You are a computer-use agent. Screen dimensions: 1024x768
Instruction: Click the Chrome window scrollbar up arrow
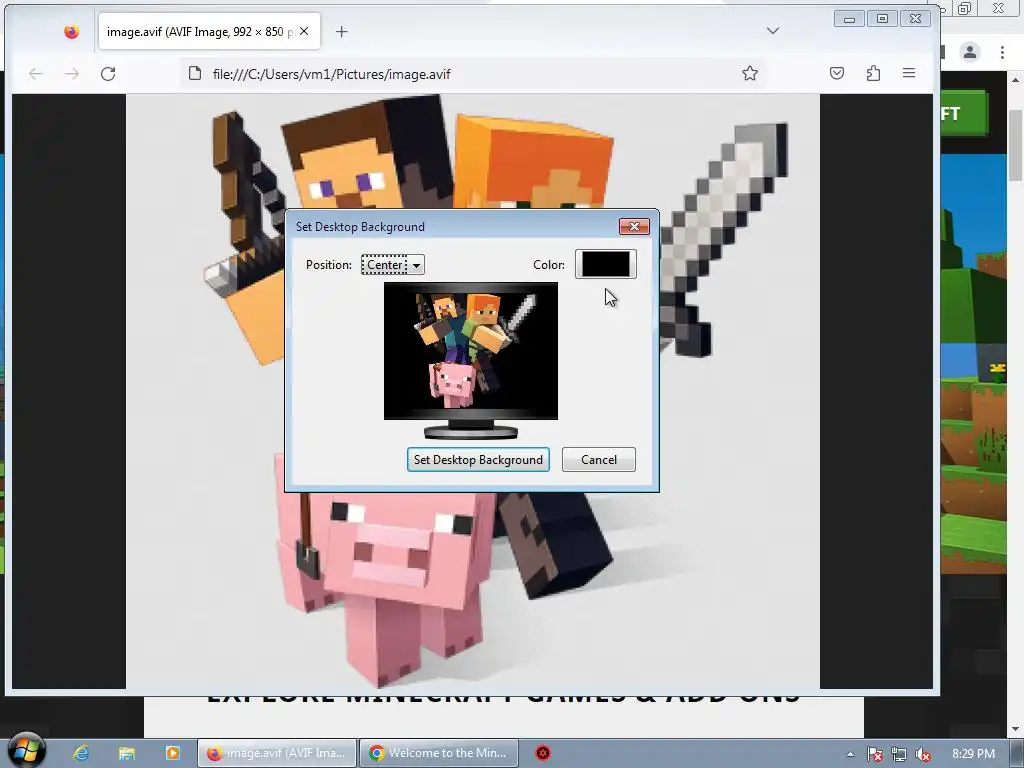click(1016, 80)
